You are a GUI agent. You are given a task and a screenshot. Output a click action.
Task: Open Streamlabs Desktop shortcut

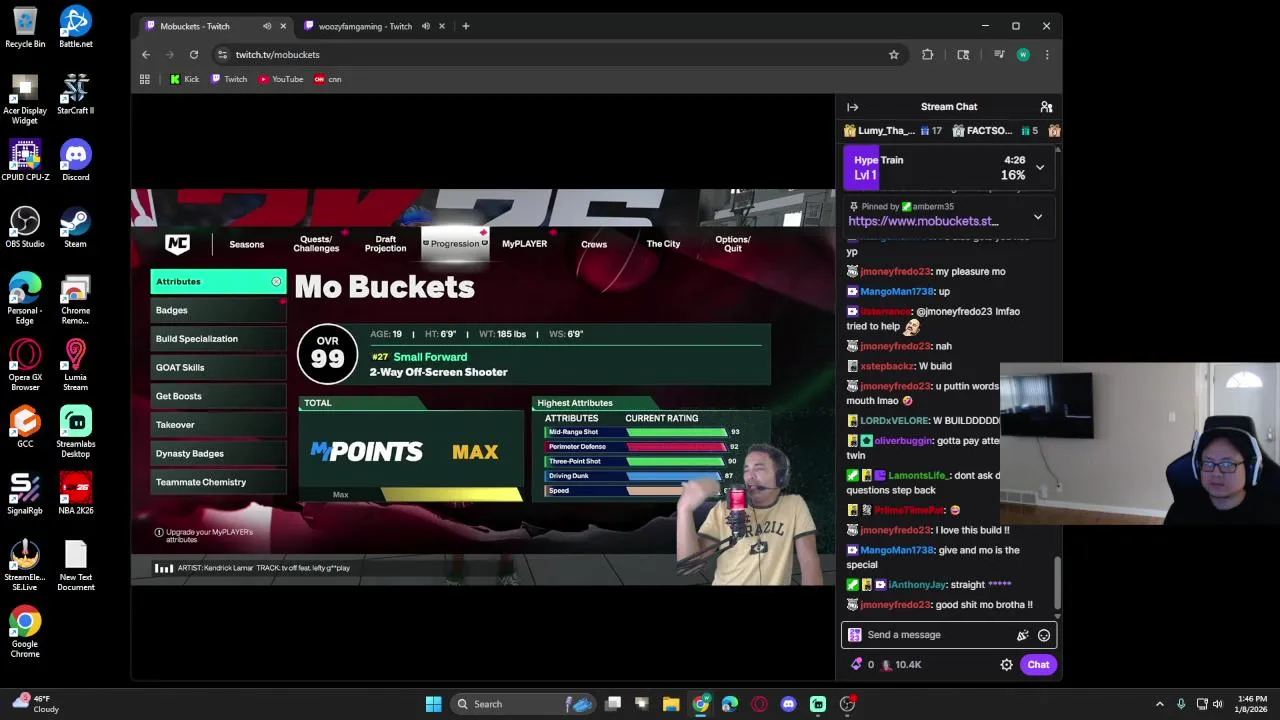[75, 430]
